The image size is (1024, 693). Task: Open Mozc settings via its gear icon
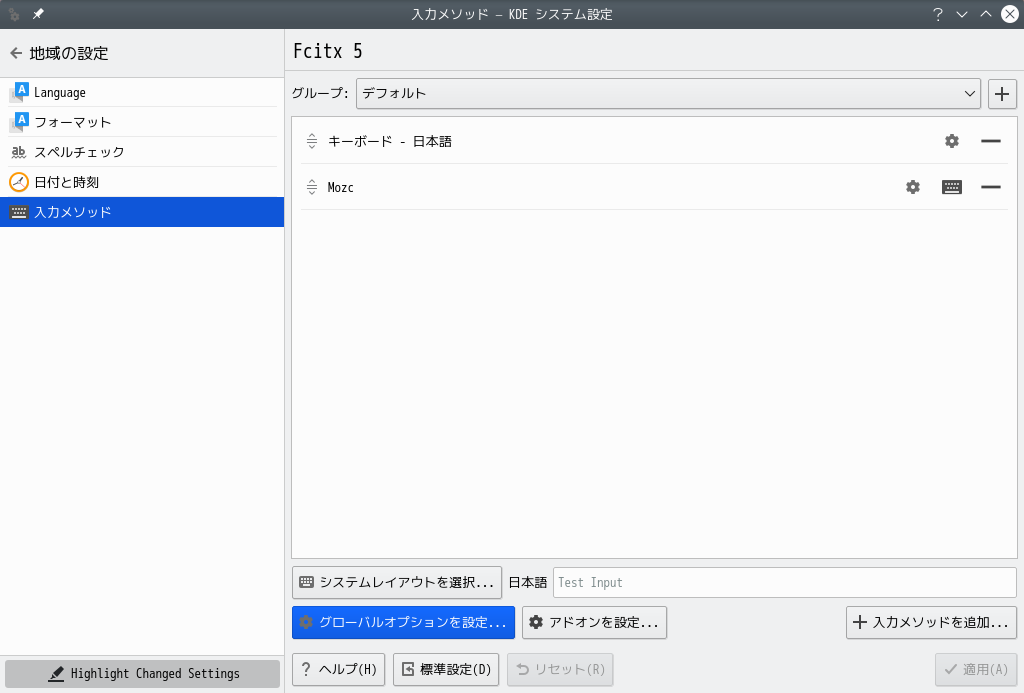(x=913, y=187)
